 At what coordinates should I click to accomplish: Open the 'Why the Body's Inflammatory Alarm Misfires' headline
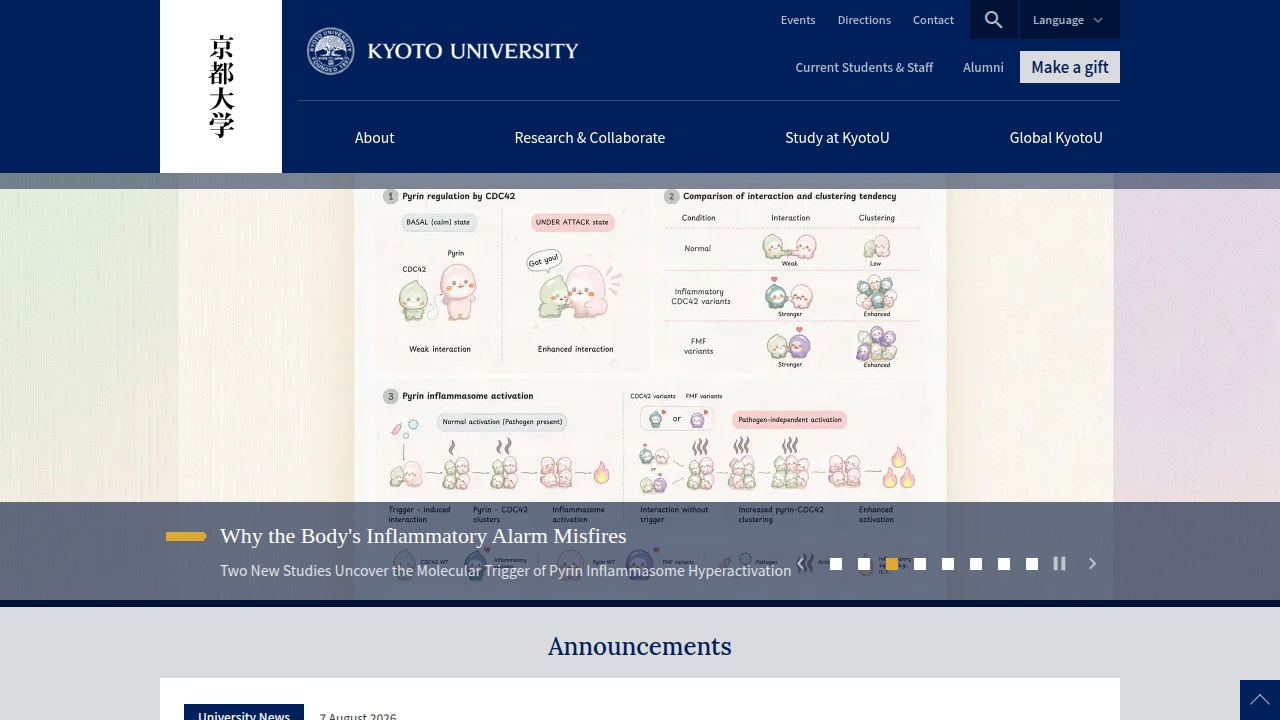[x=423, y=536]
